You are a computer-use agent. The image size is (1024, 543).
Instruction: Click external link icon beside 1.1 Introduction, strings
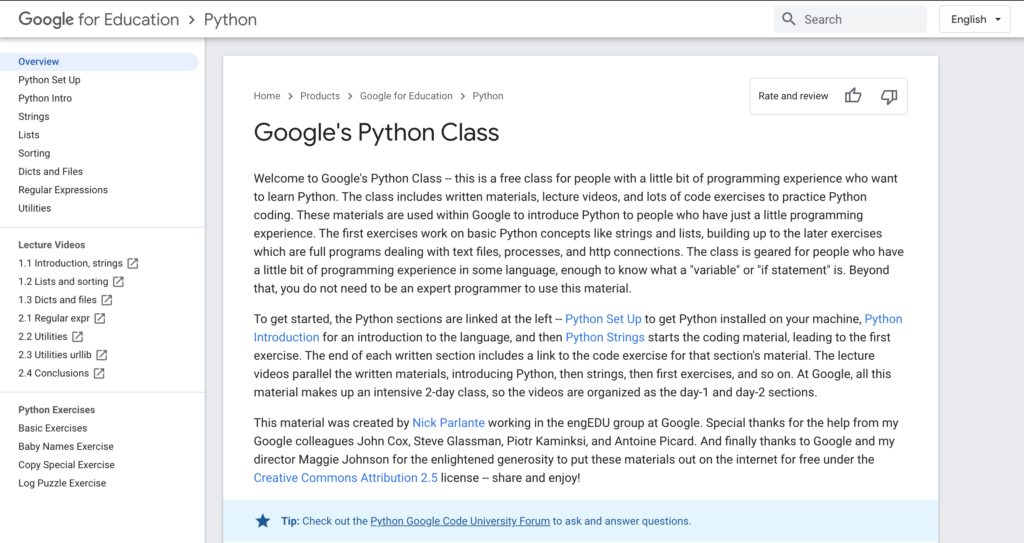pos(133,263)
